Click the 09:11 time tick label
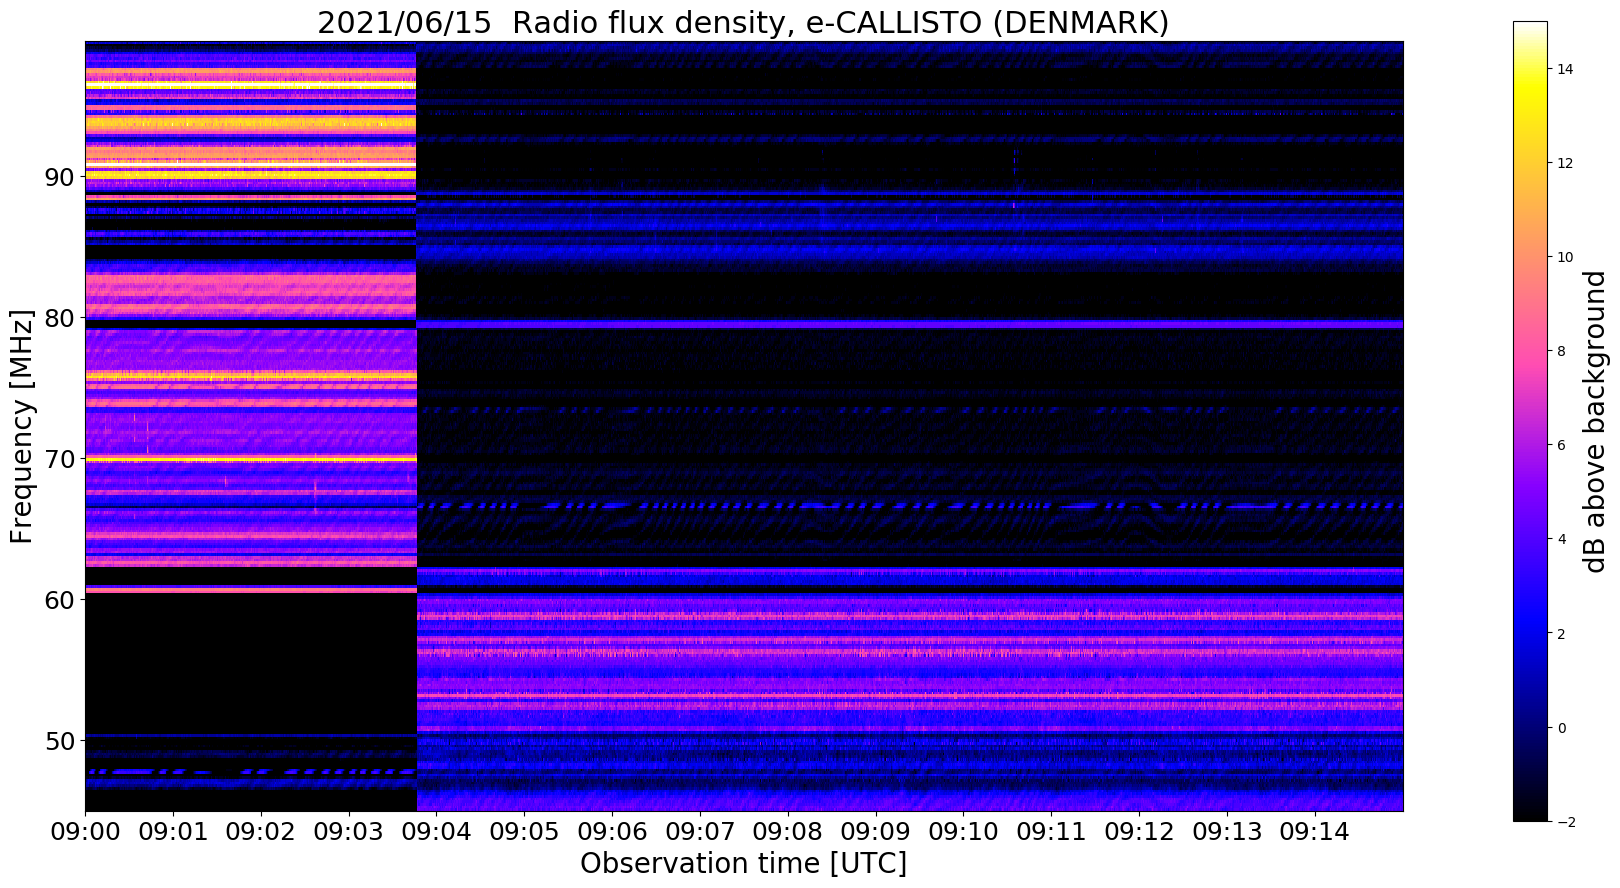 pos(1052,831)
